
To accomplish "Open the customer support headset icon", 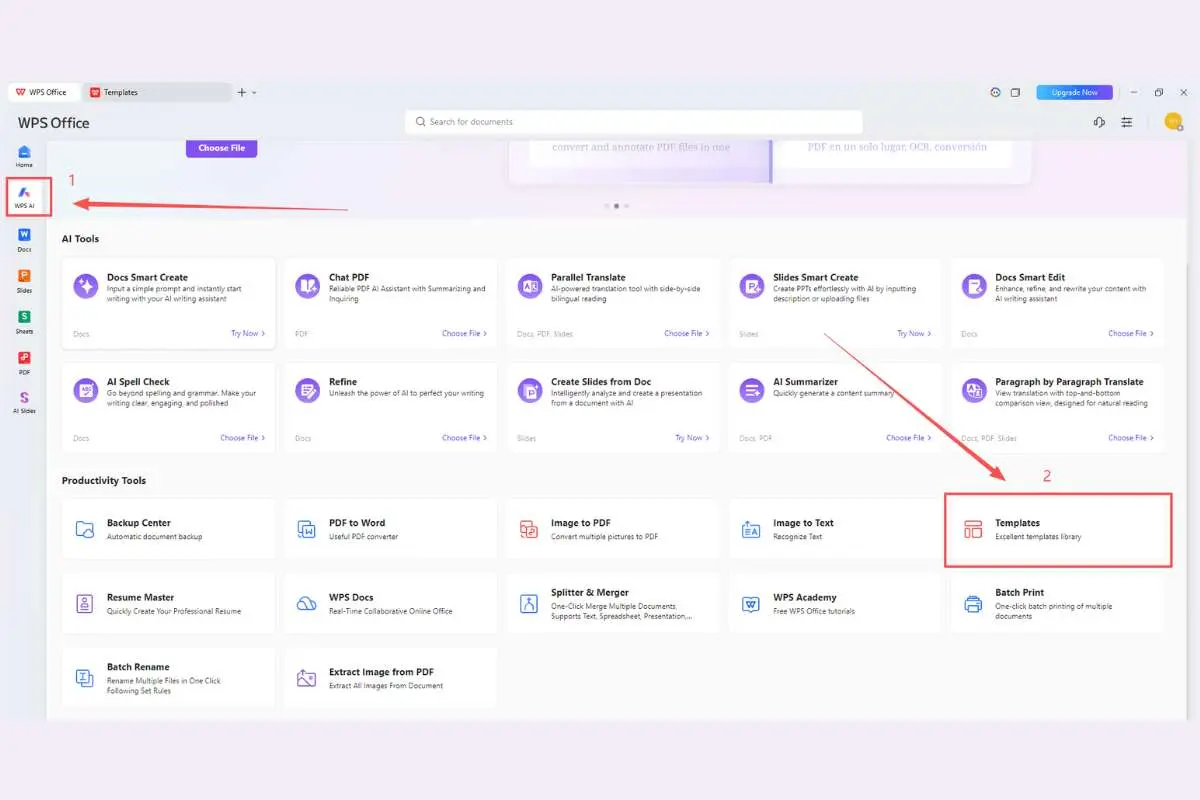I will point(1099,122).
